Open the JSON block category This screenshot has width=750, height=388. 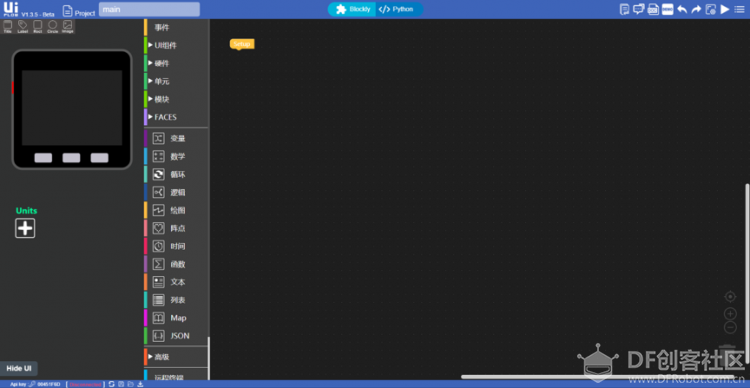click(x=176, y=336)
